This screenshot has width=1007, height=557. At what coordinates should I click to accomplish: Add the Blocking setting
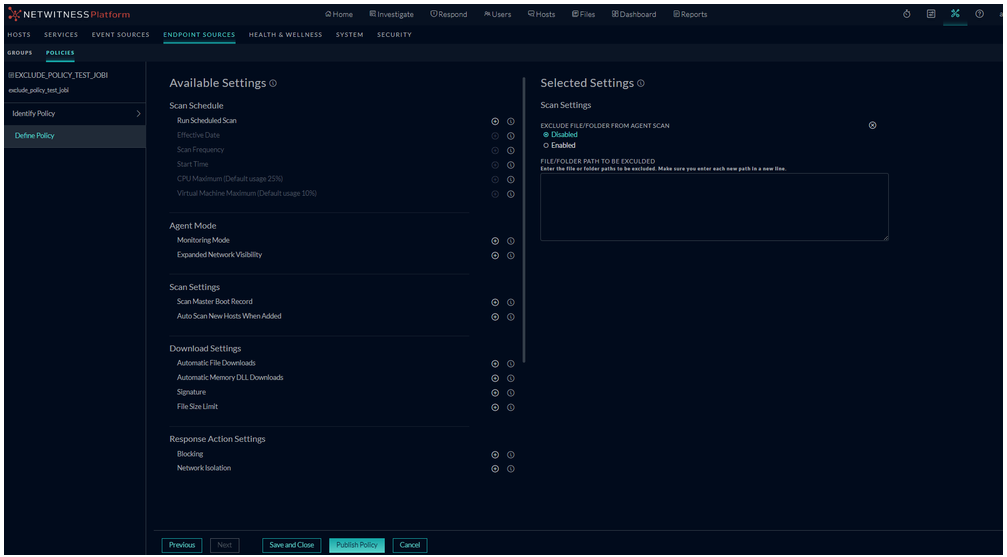pyautogui.click(x=495, y=455)
